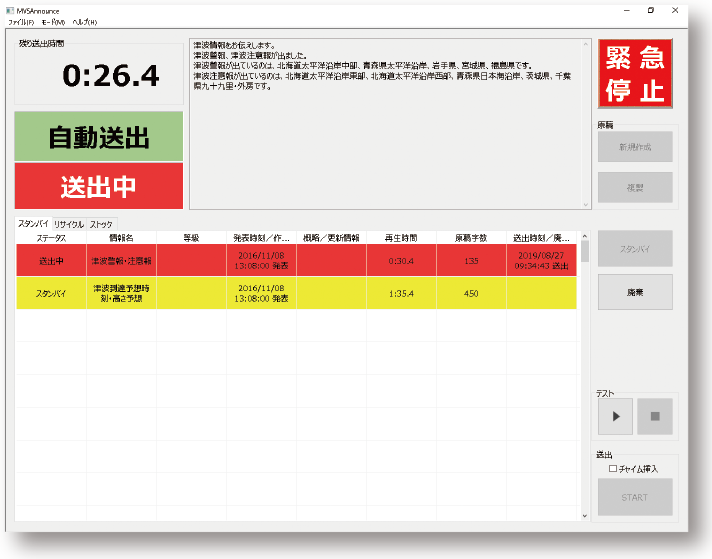The image size is (712, 559).
Task: Hit the red 緊急停止 emergency stop button
Action: click(635, 73)
